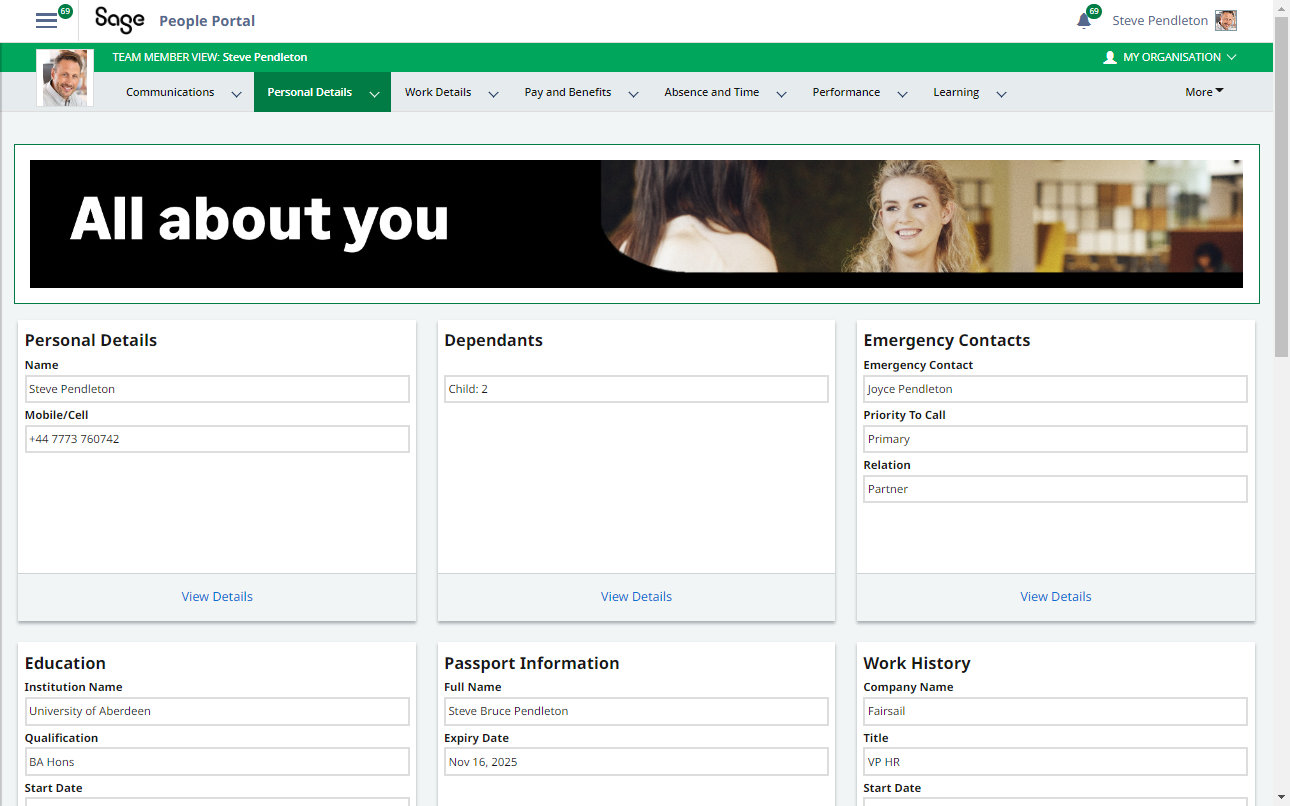Click Steve Pendleton's avatar in header
This screenshot has height=806, width=1290.
1225,21
